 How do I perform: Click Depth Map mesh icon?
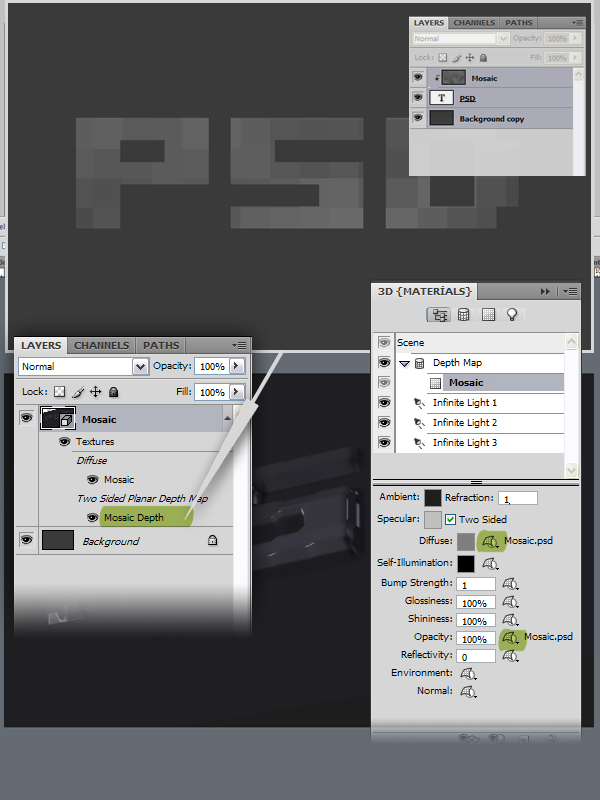(x=419, y=363)
